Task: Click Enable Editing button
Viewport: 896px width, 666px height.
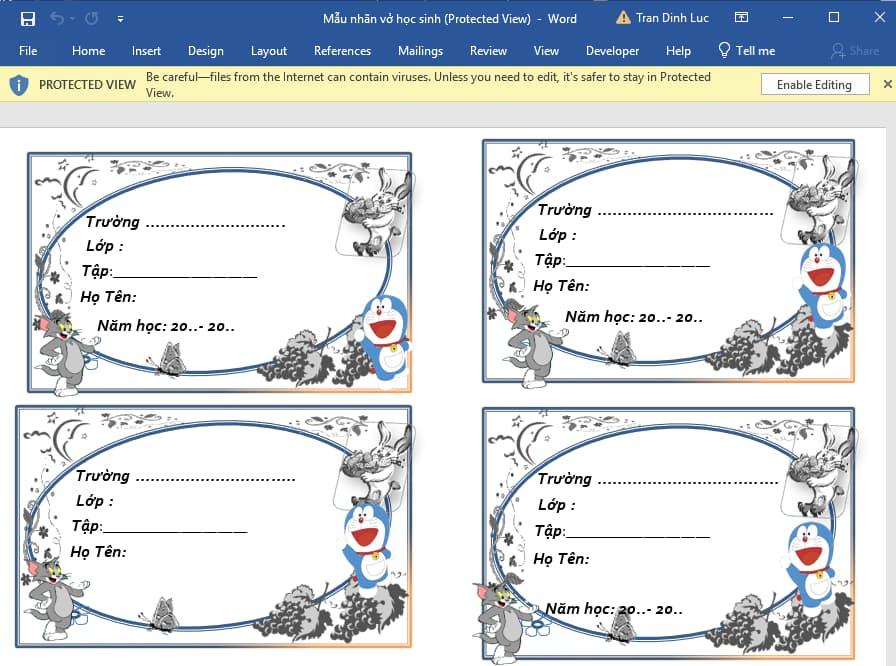Action: [x=814, y=85]
